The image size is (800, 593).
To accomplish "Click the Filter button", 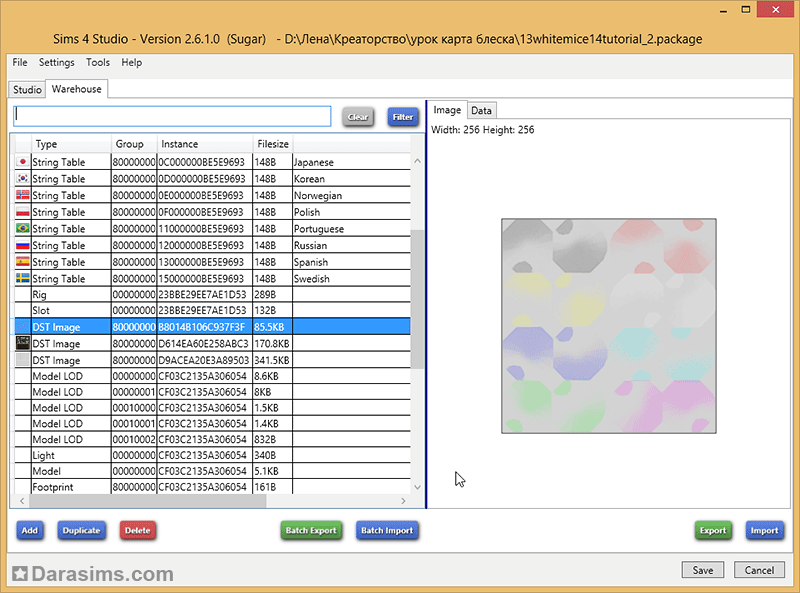I will click(x=403, y=117).
